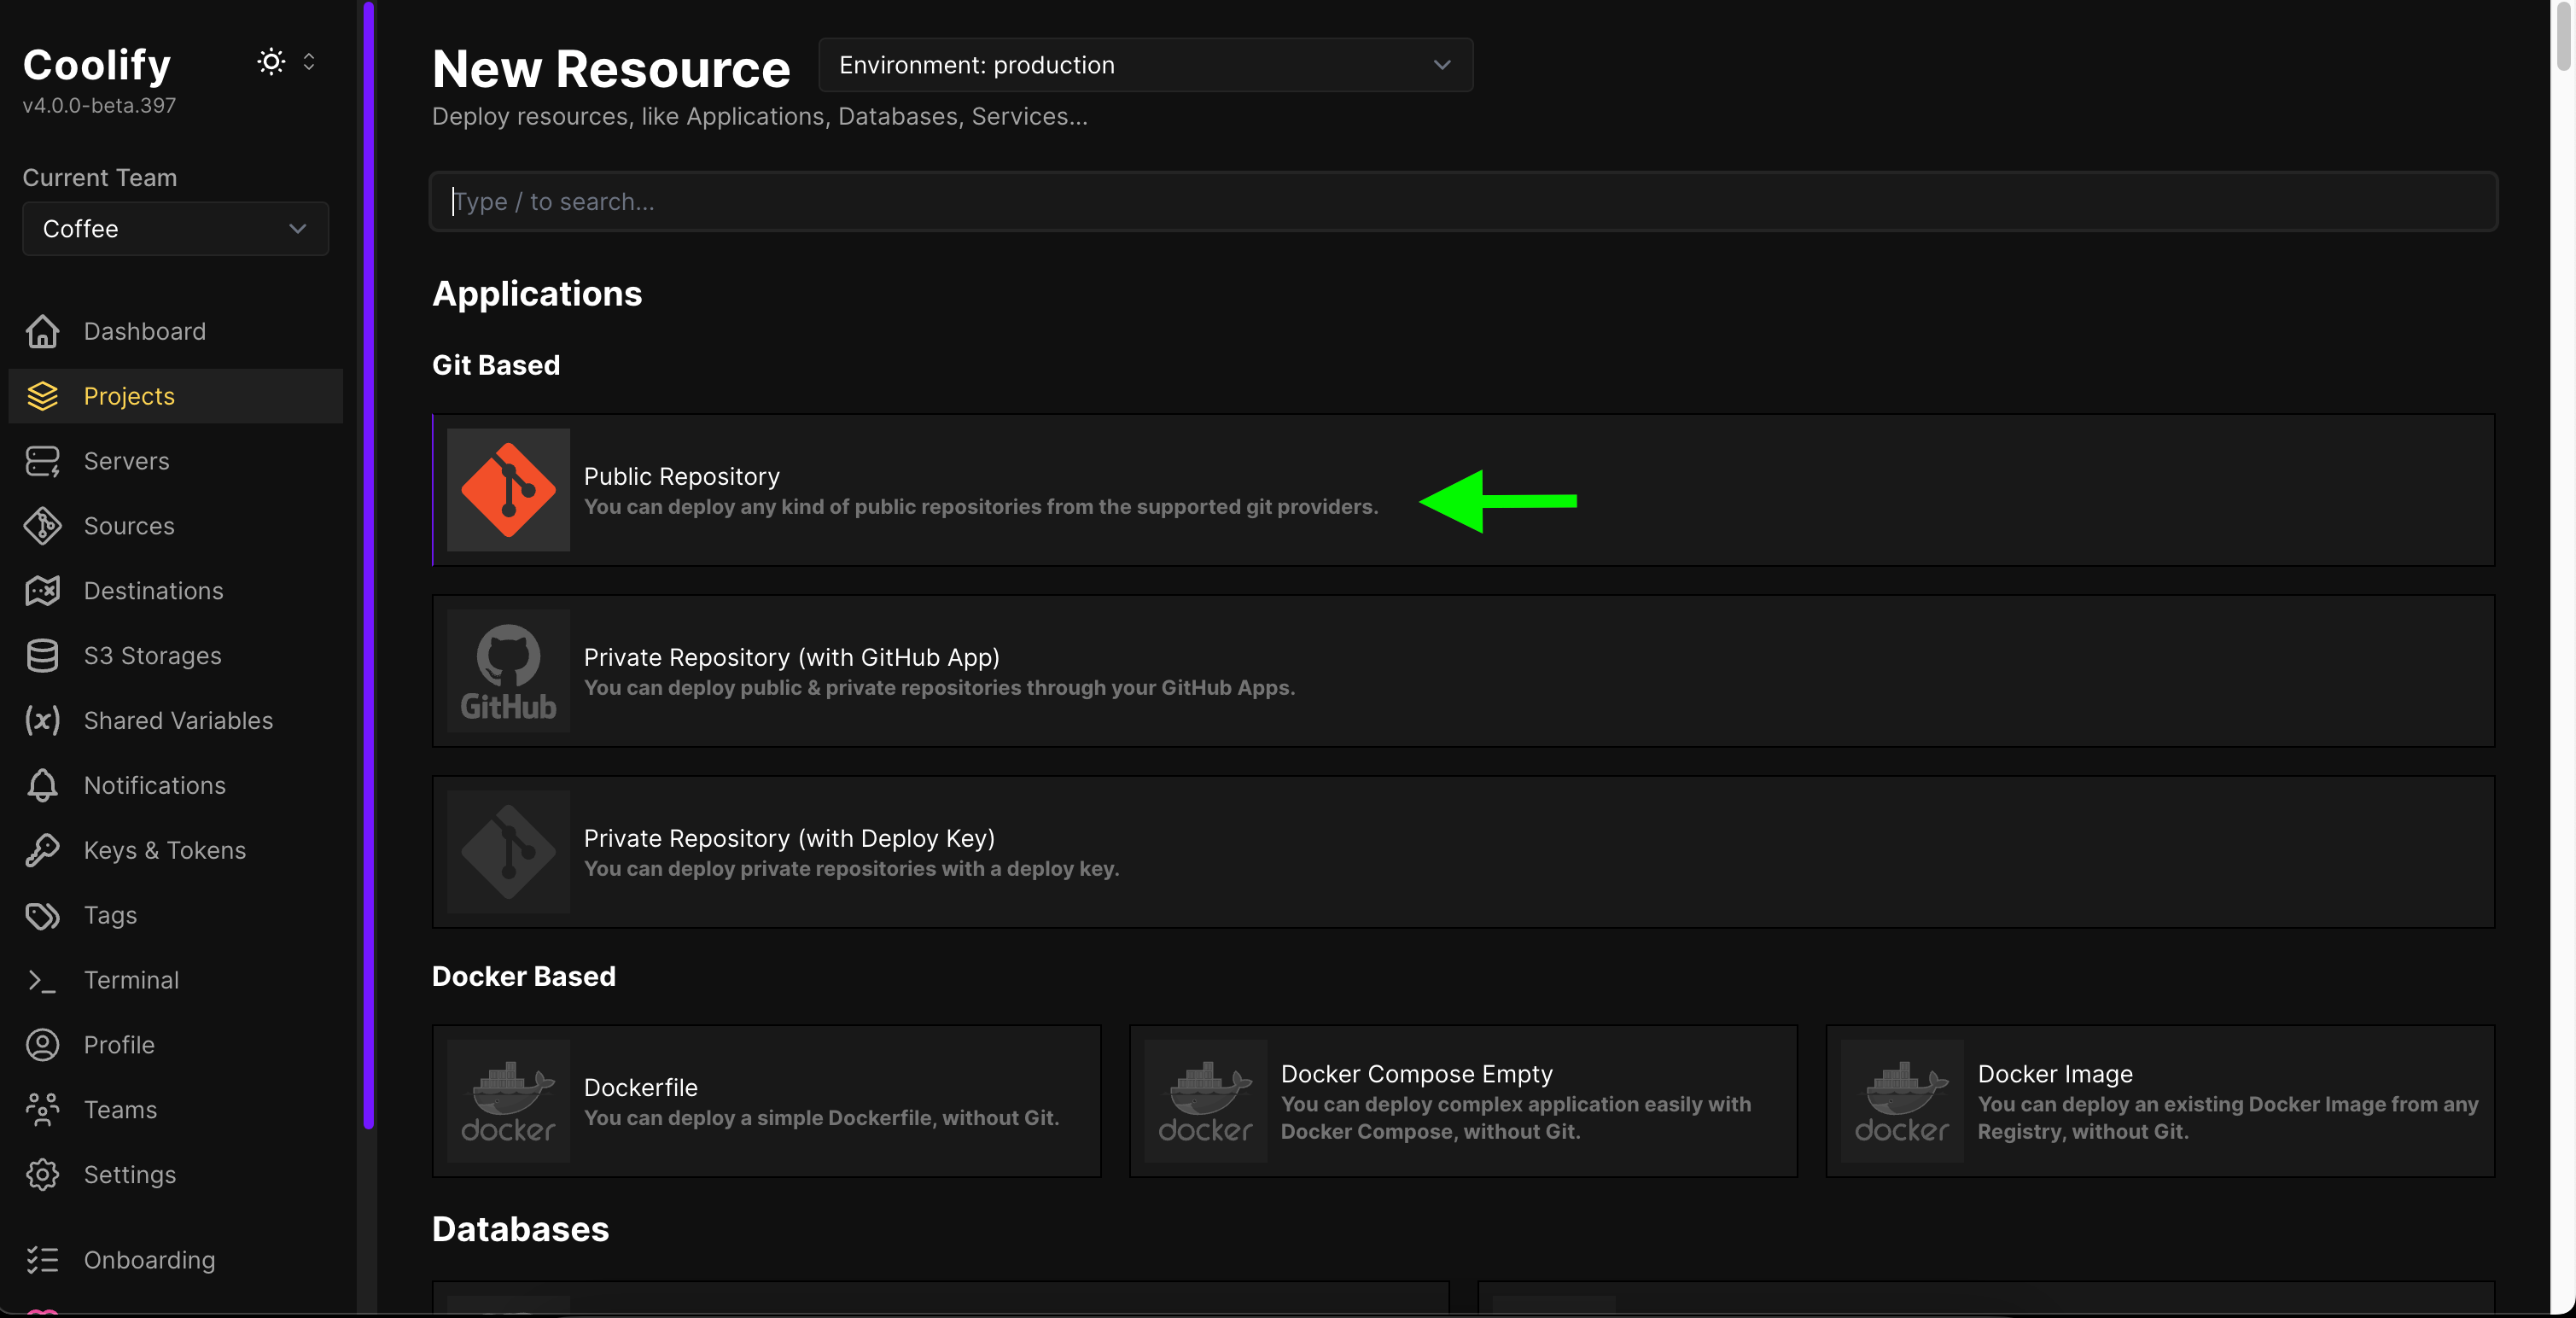Image resolution: width=2576 pixels, height=1318 pixels.
Task: Choose Private Repository (with GitHub App)
Action: coord(1463,671)
